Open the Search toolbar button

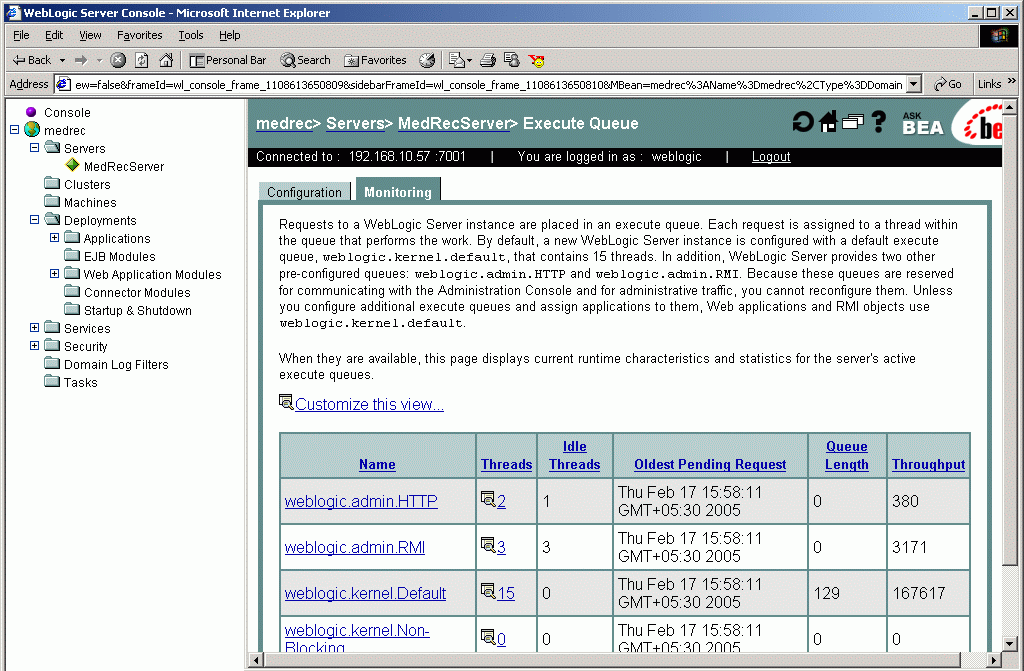click(306, 60)
